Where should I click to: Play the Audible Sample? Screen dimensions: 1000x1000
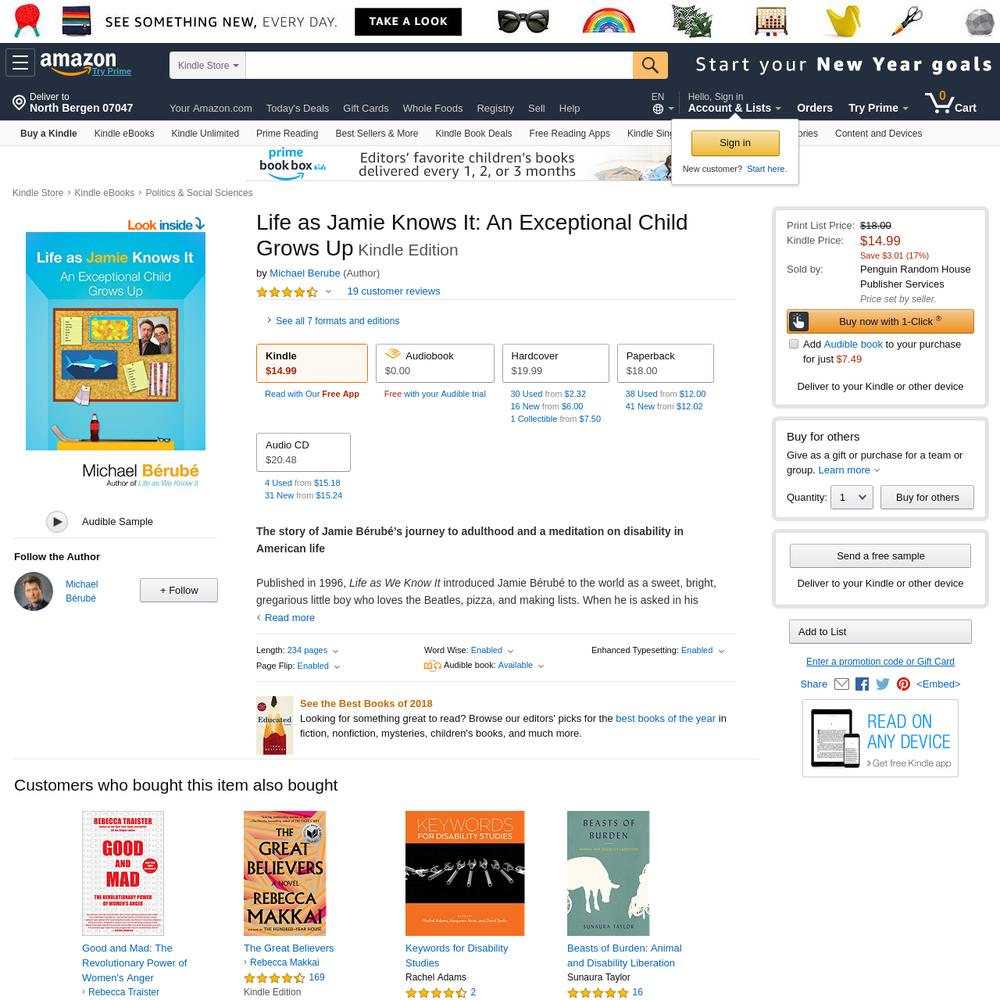click(x=57, y=522)
